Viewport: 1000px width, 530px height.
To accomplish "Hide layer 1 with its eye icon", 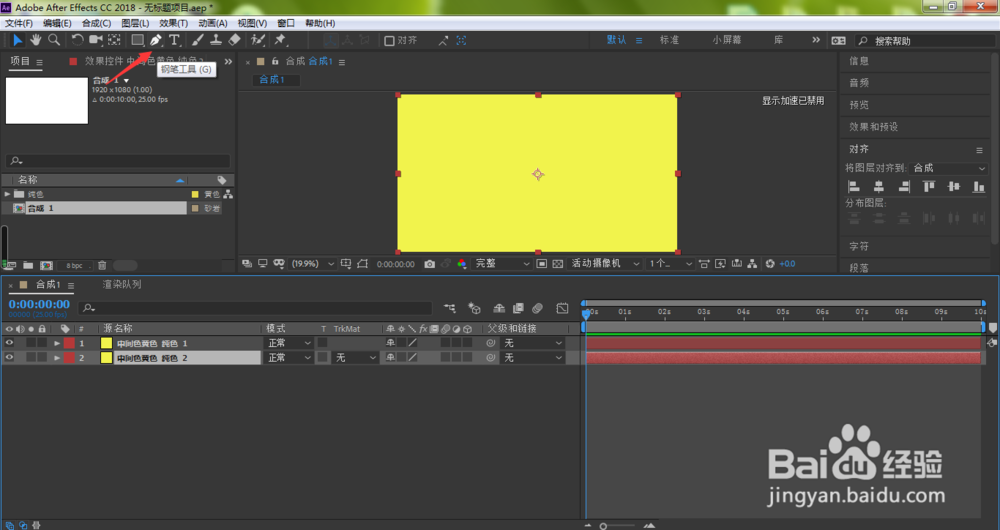I will pos(9,343).
